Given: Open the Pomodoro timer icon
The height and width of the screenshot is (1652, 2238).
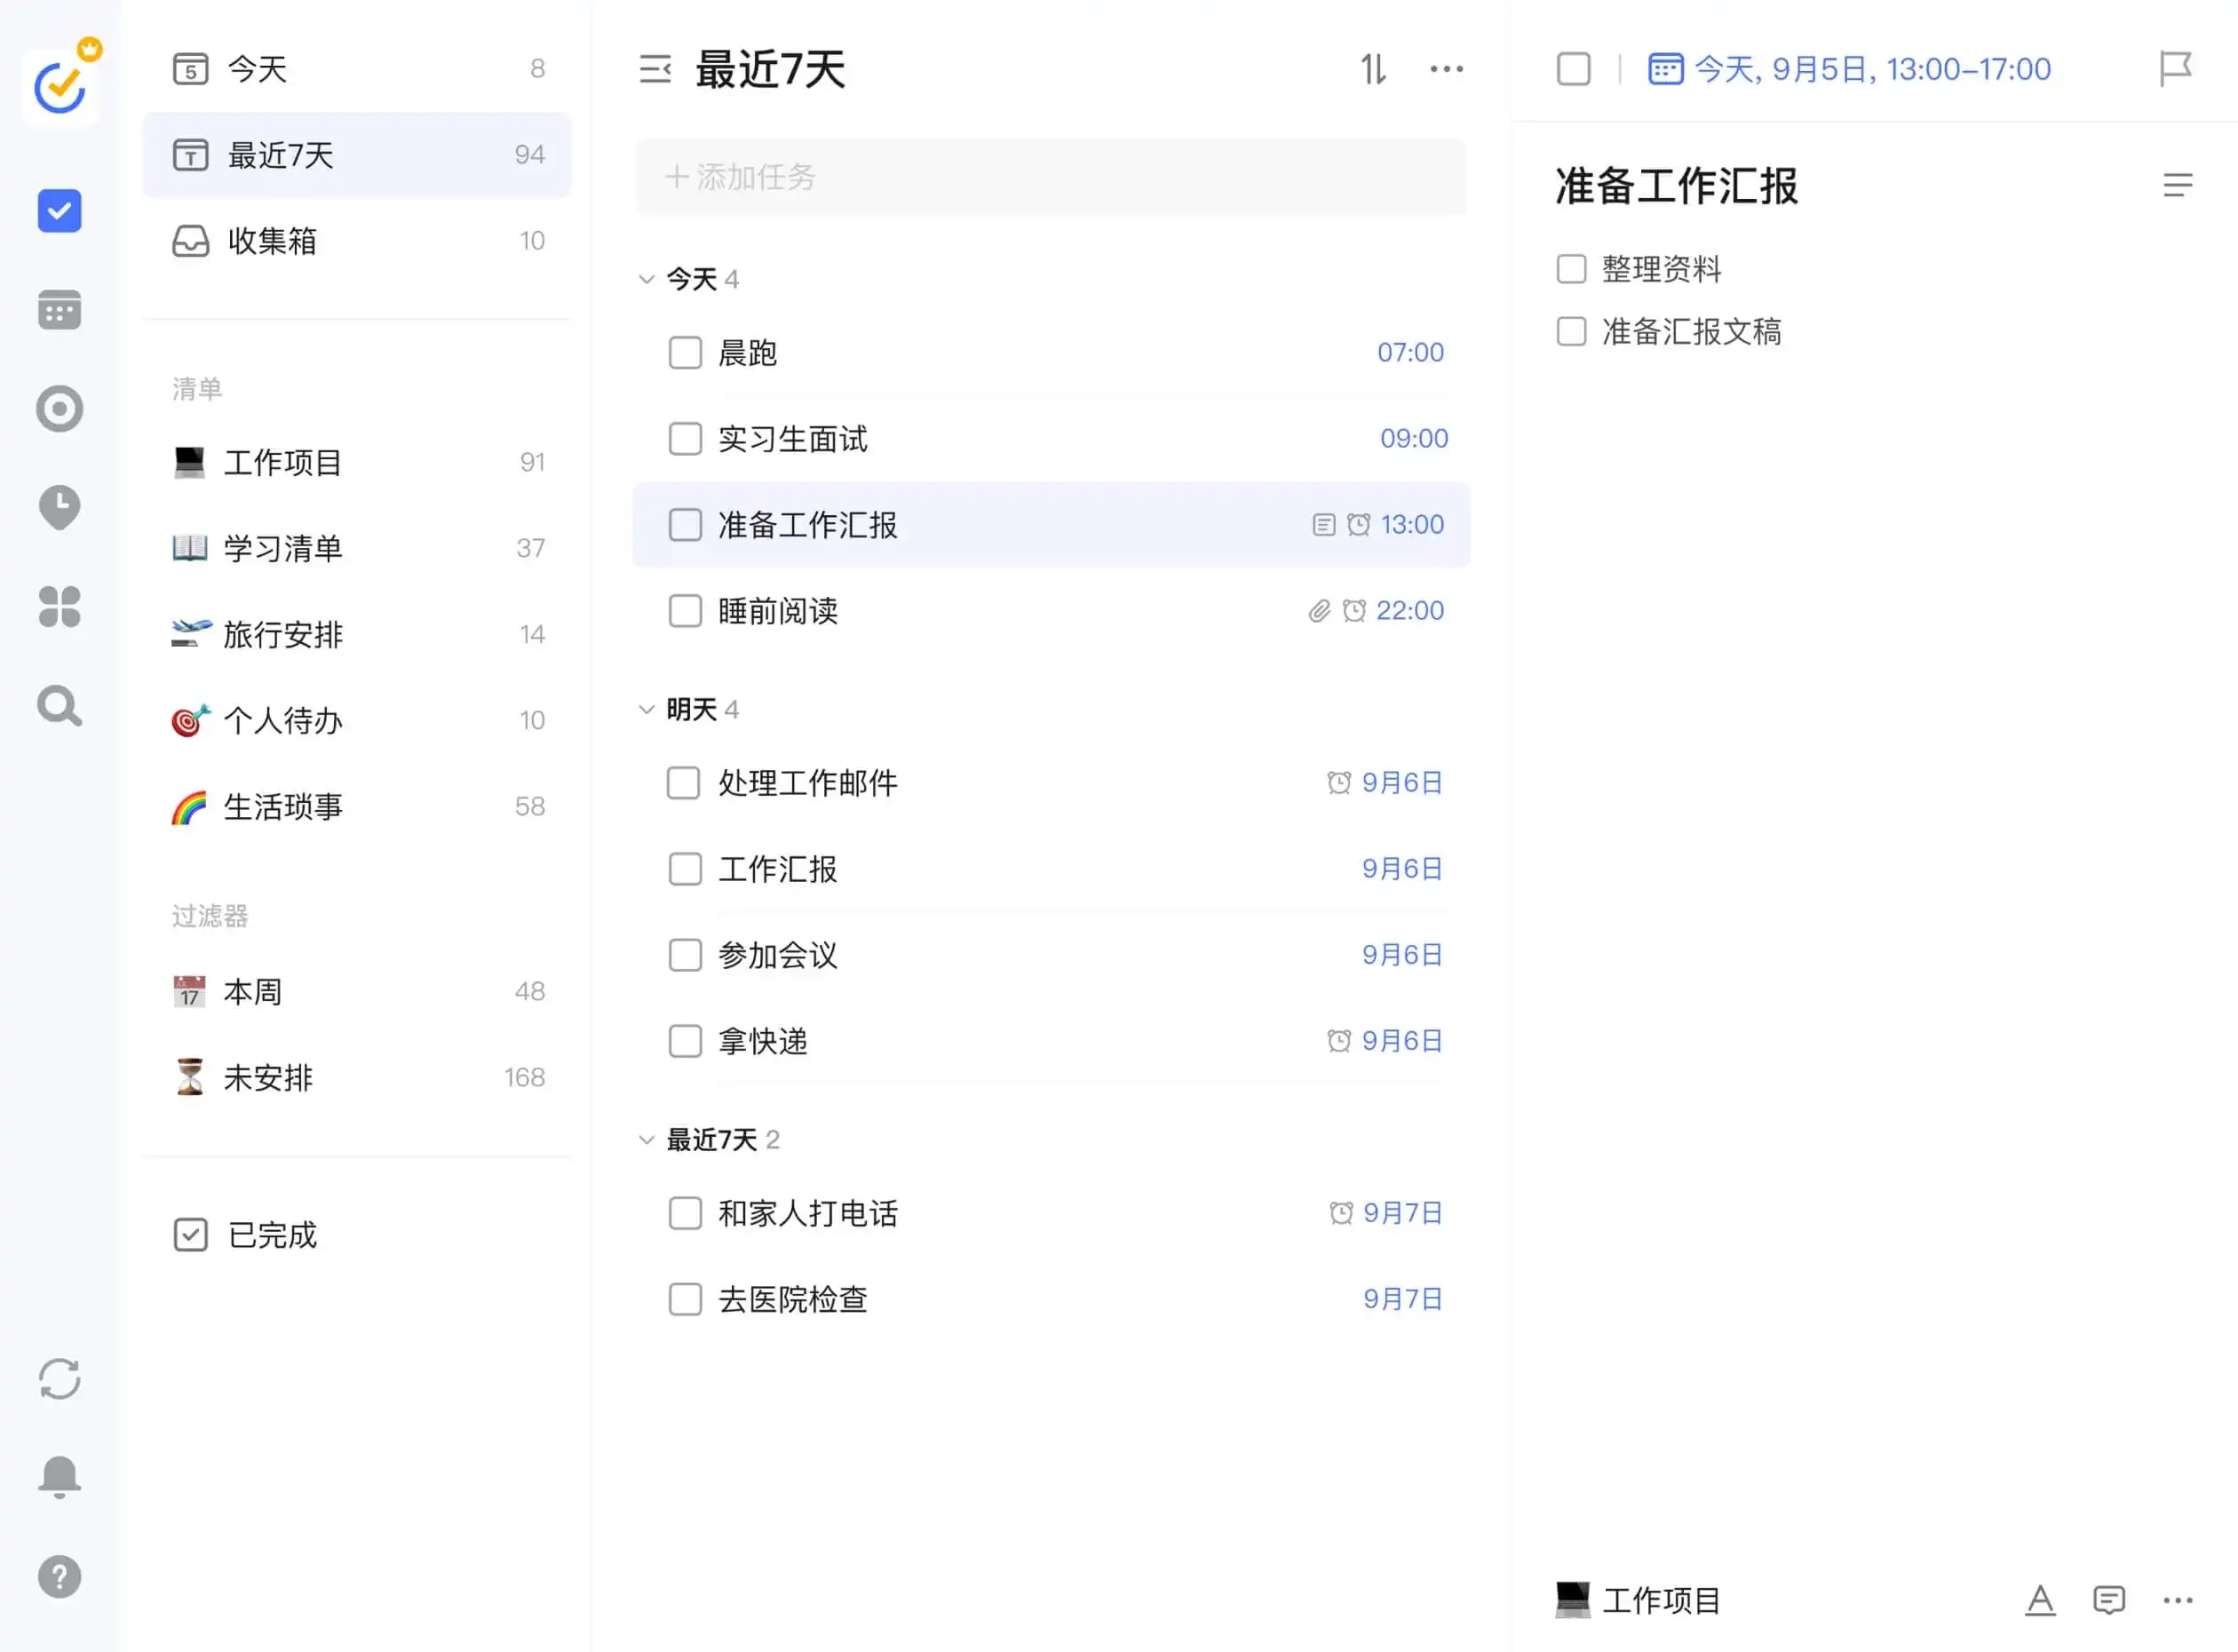Looking at the screenshot, I should 59,507.
